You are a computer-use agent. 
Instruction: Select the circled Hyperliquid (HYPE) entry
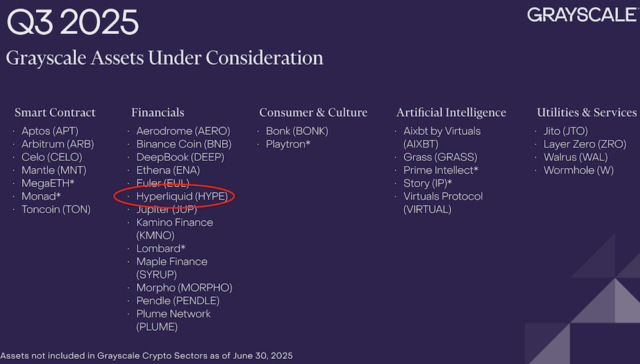coord(182,196)
